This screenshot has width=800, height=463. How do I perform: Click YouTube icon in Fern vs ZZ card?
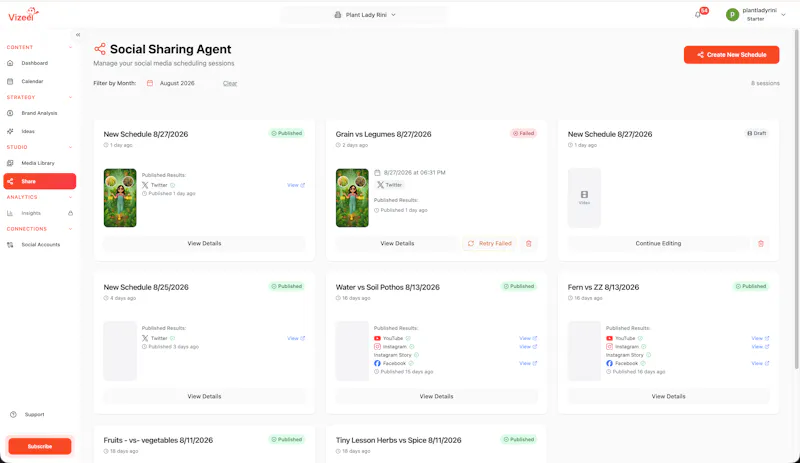pyautogui.click(x=609, y=338)
